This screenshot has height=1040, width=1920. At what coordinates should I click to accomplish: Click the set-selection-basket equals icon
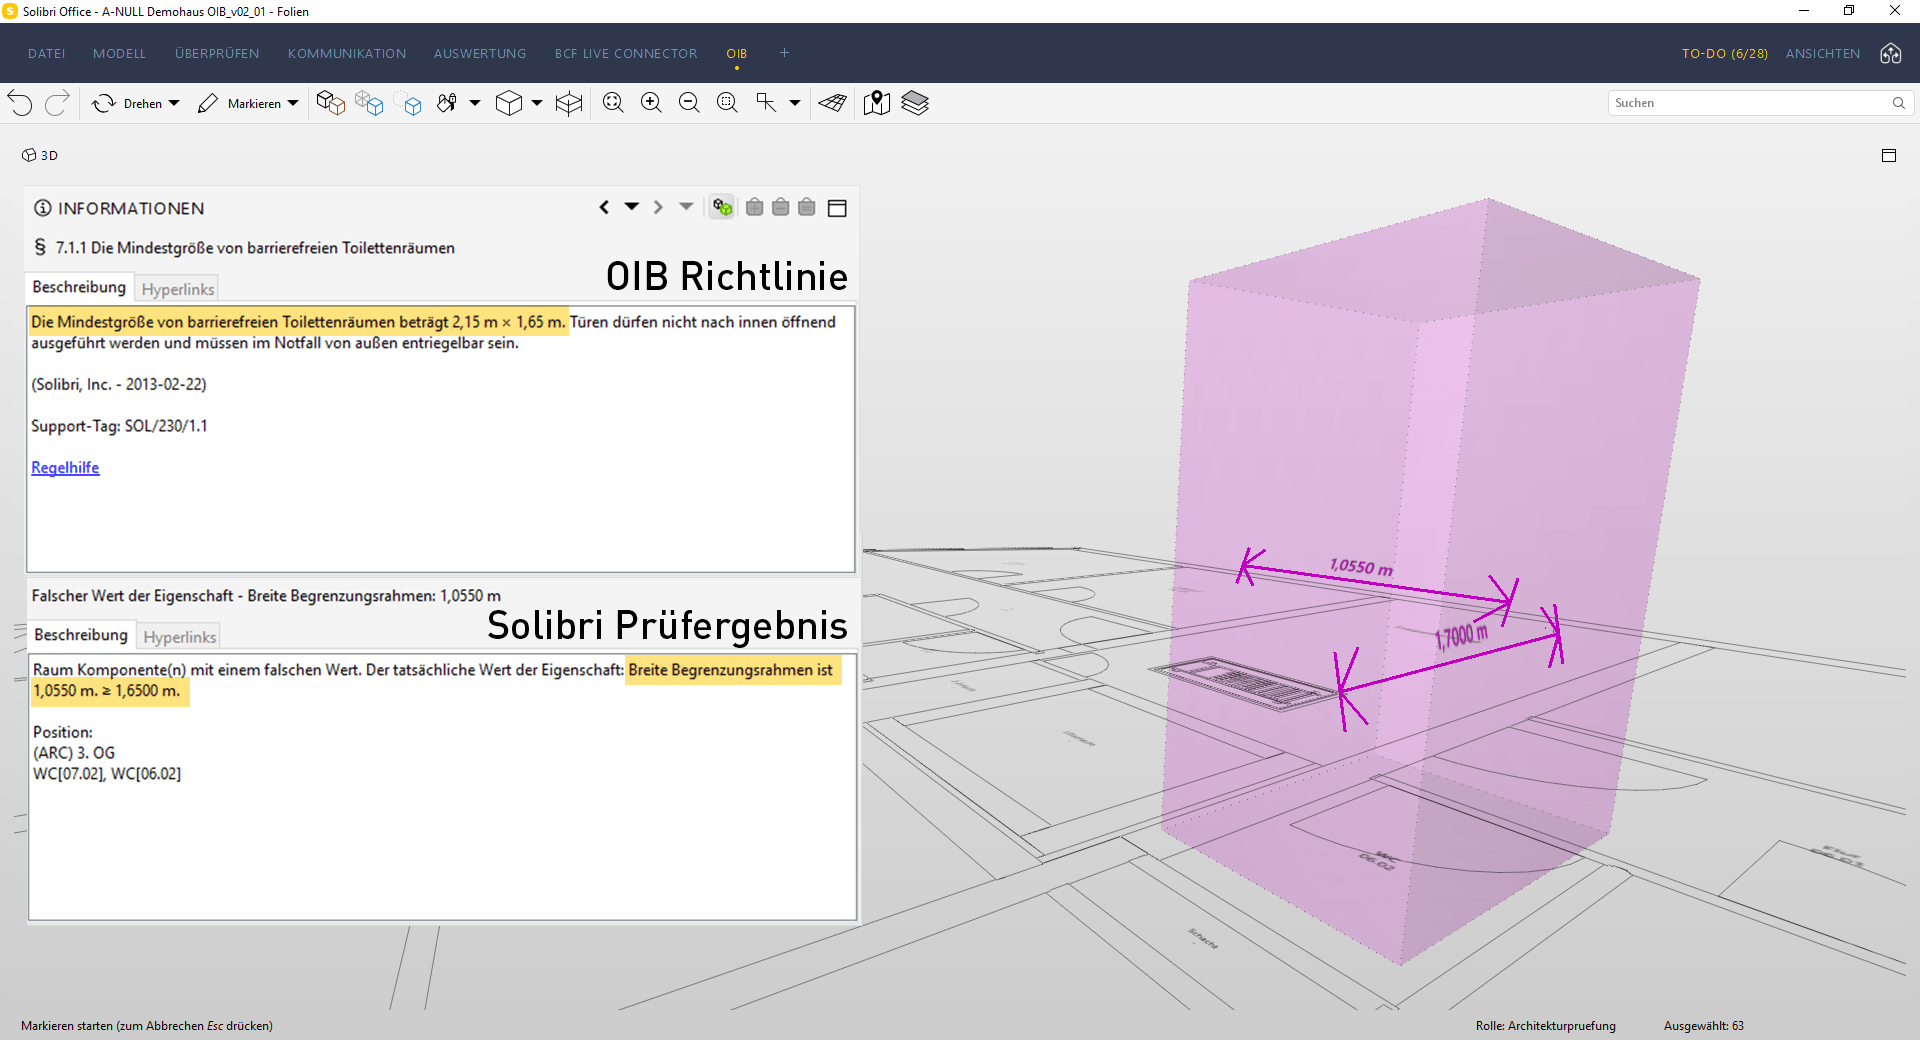pyautogui.click(x=807, y=207)
